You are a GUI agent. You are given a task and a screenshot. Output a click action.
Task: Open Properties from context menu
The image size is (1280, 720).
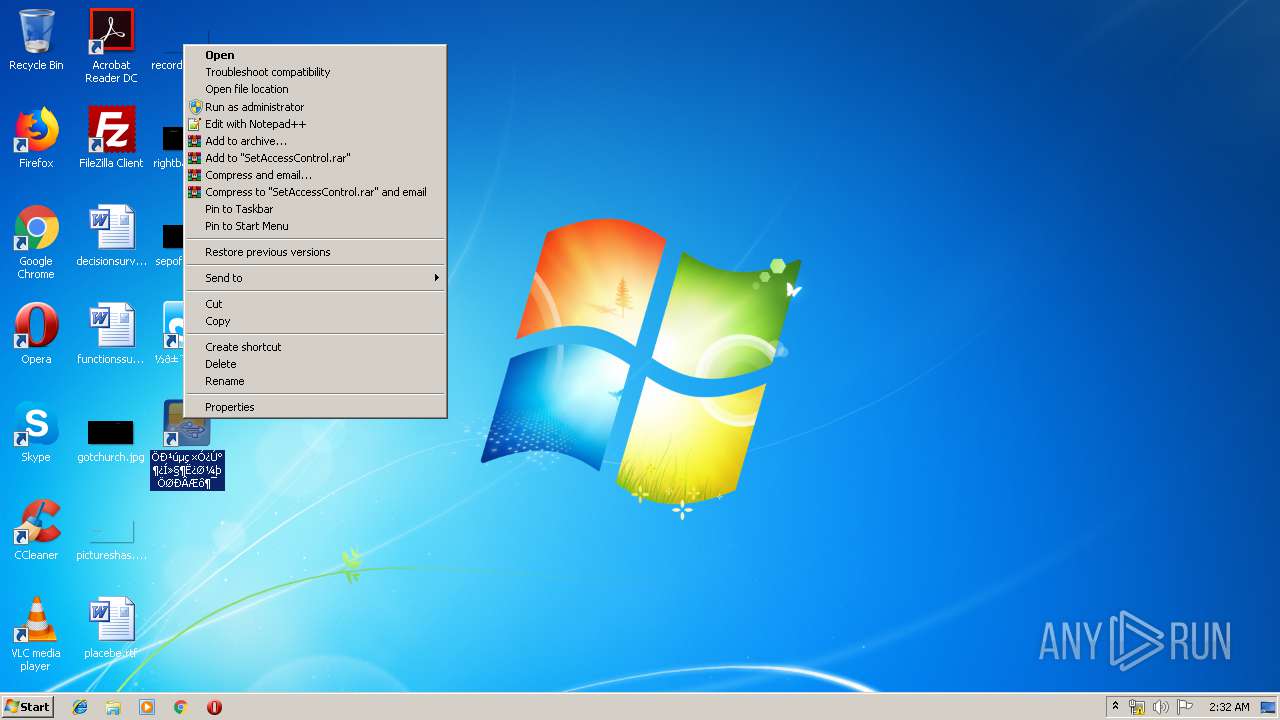pyautogui.click(x=315, y=407)
